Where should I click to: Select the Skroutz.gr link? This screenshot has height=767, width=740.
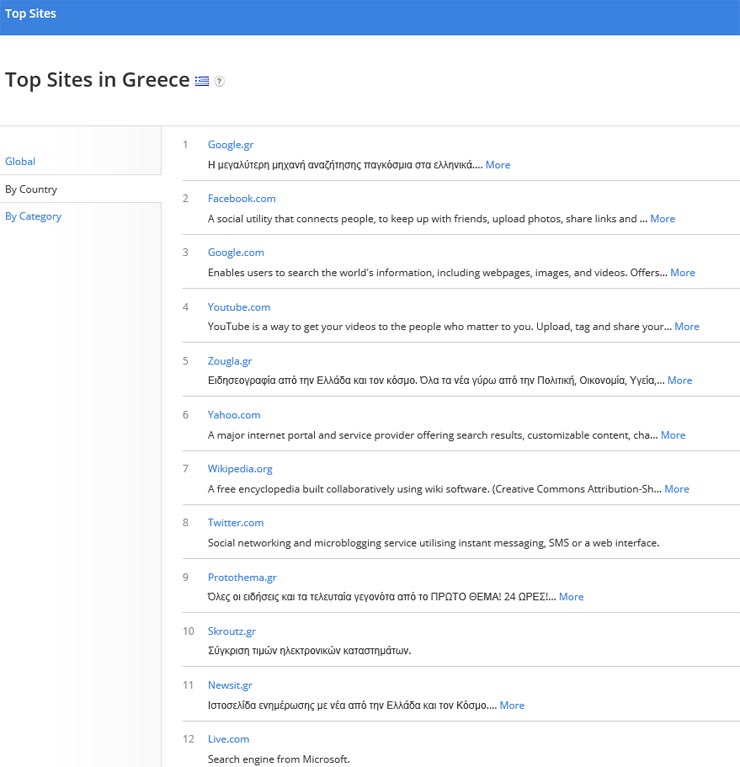pos(232,631)
